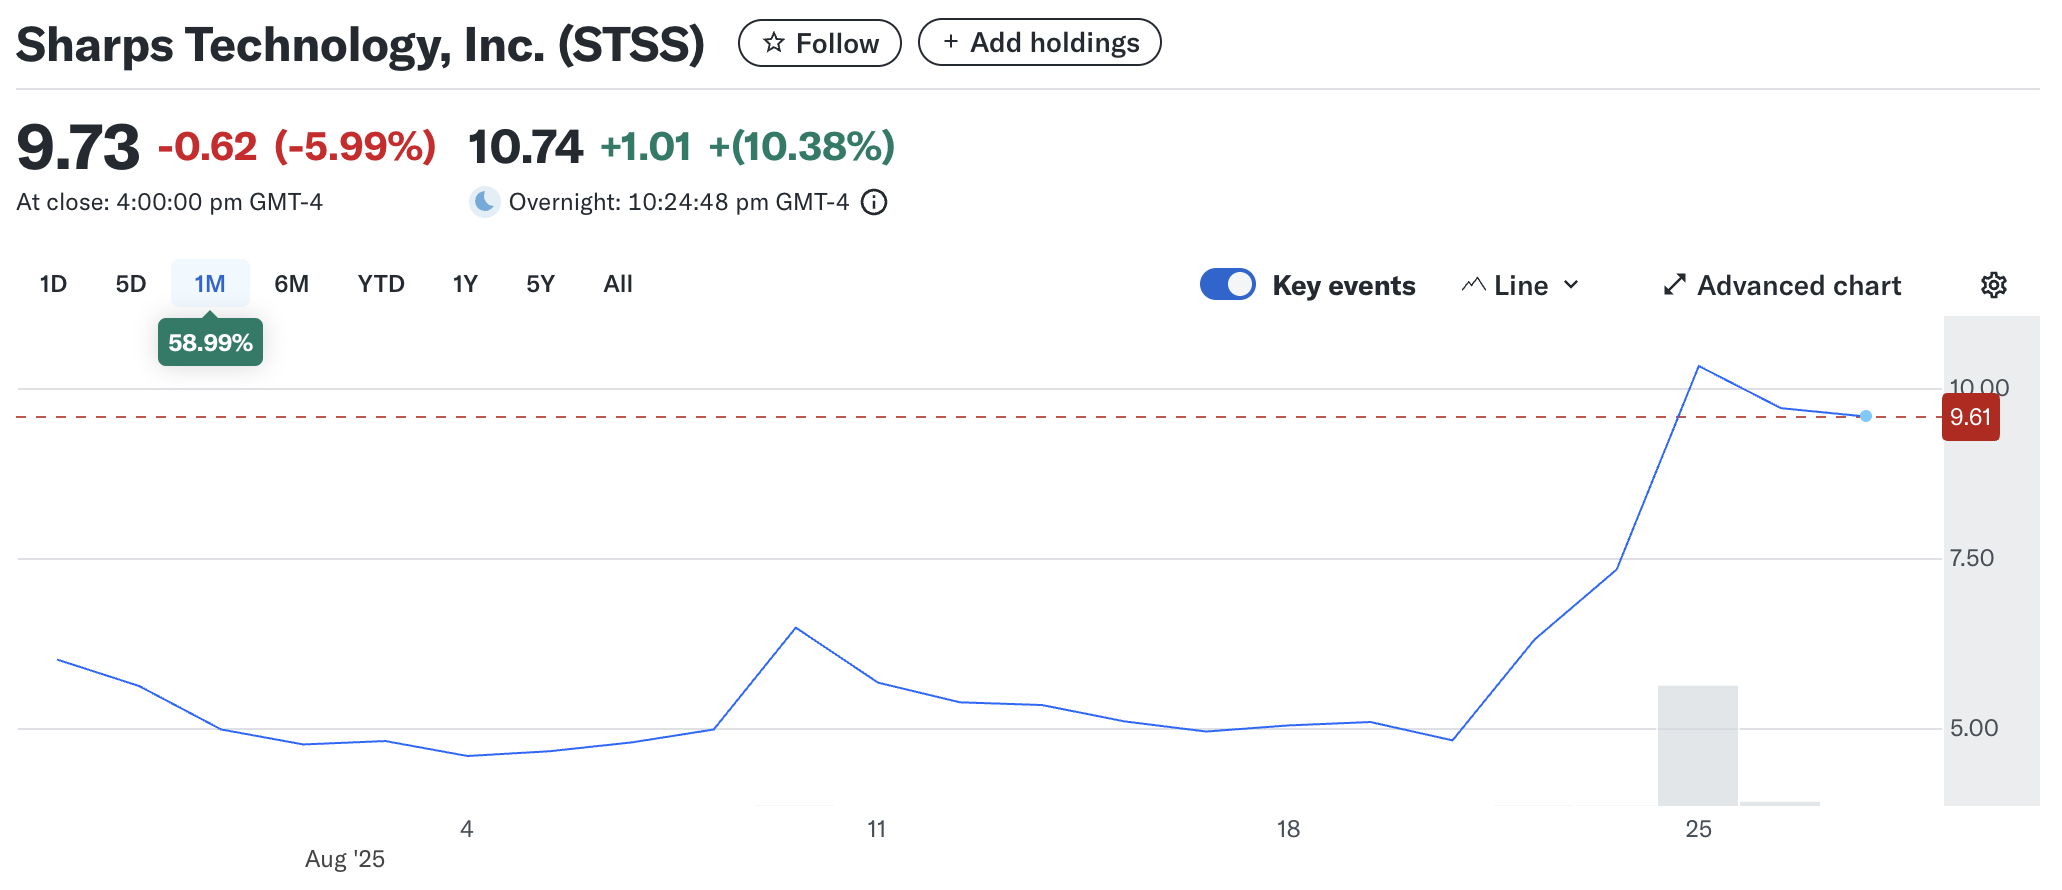
Task: Select the 1D range tab
Action: (53, 284)
